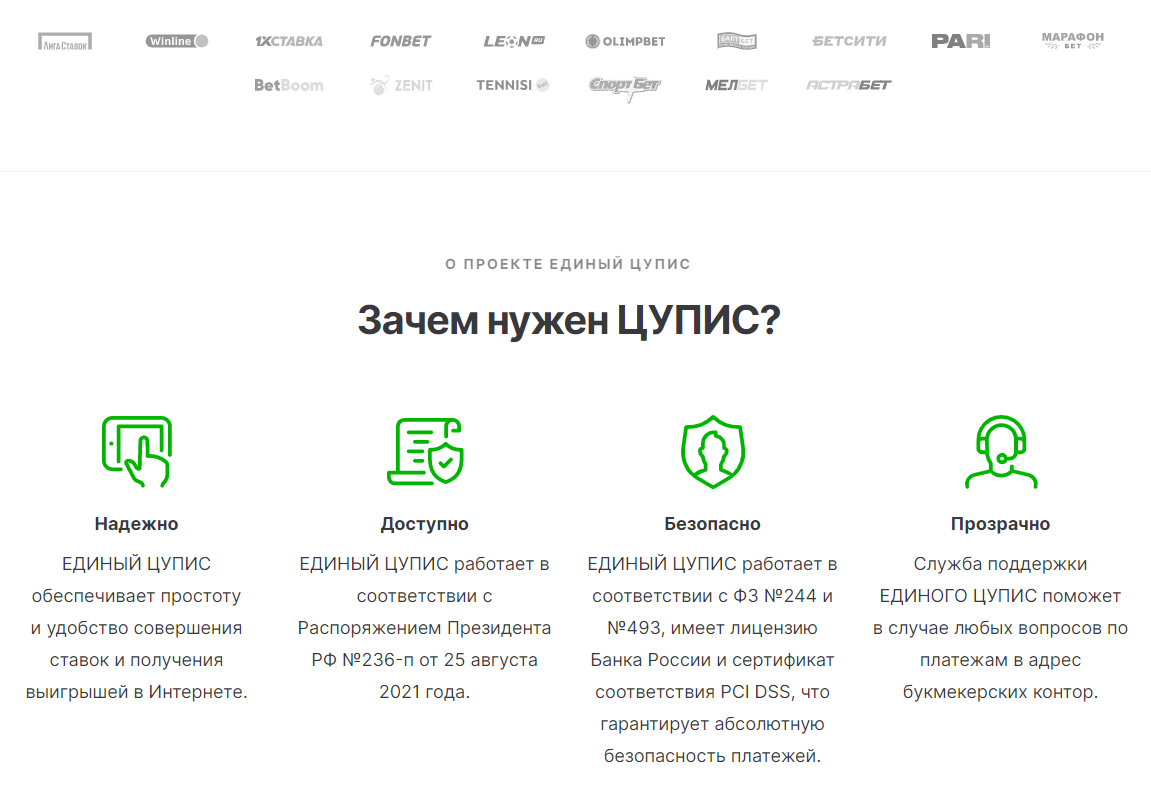Select the БЕТСИТИ logo
The width and height of the screenshot is (1151, 786).
(849, 41)
